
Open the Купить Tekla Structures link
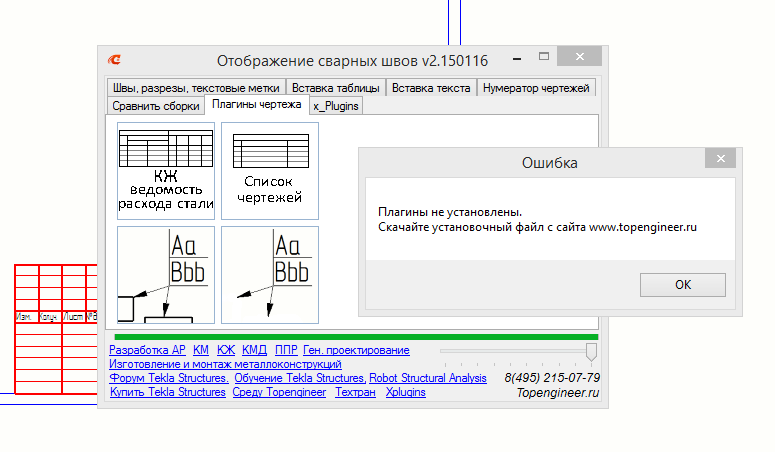(x=168, y=393)
